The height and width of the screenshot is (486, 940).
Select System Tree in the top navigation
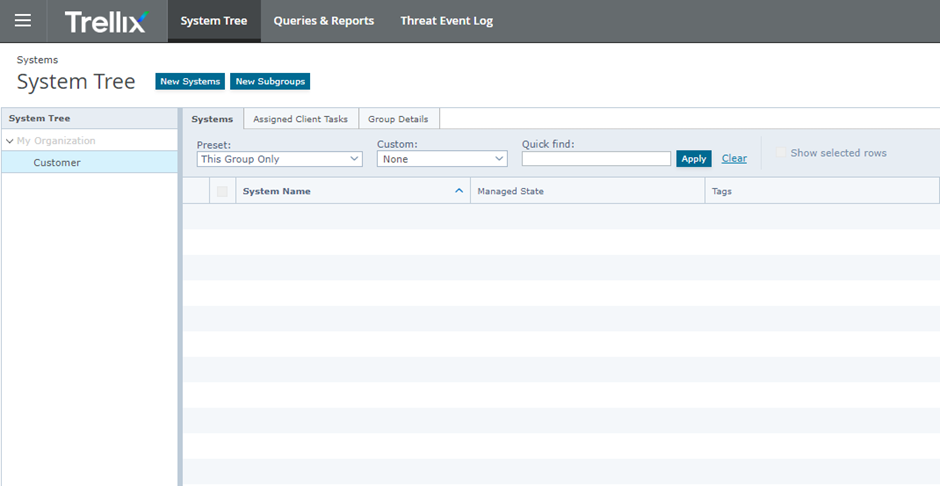click(214, 21)
